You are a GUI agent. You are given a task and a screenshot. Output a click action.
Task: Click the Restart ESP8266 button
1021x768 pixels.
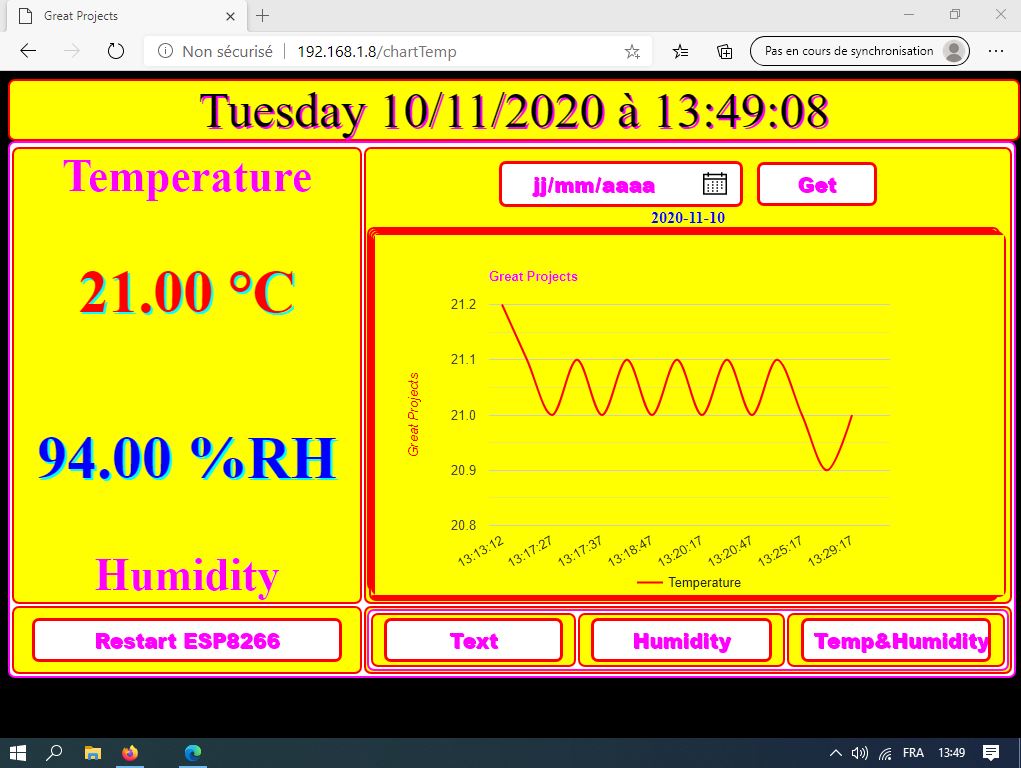point(186,640)
